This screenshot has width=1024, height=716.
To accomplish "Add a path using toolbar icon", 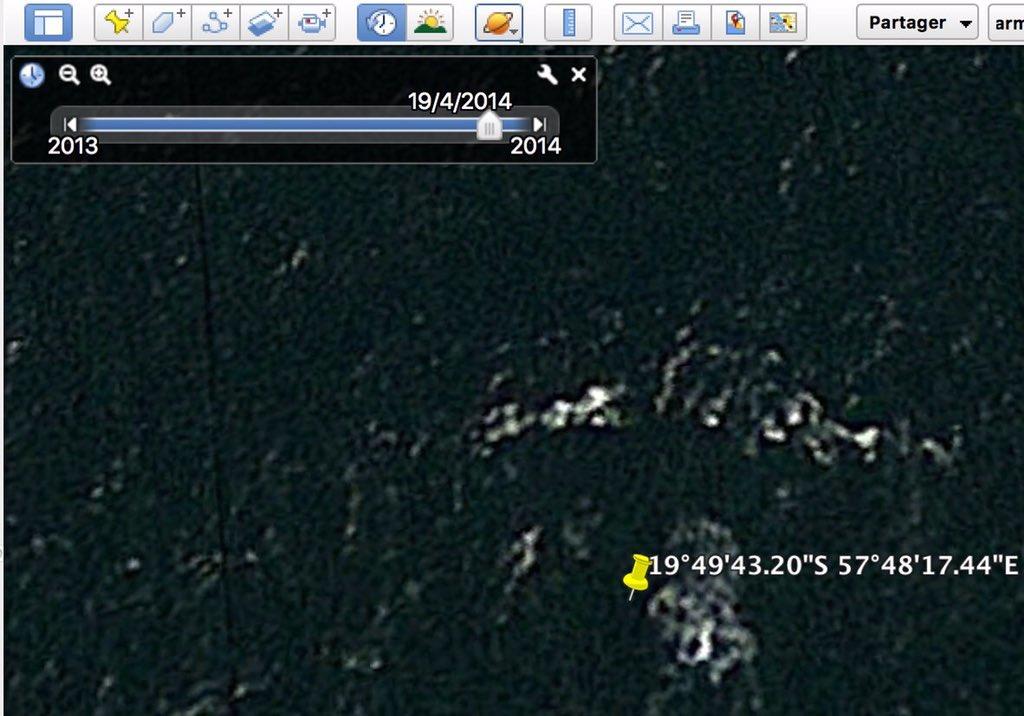I will pos(216,23).
